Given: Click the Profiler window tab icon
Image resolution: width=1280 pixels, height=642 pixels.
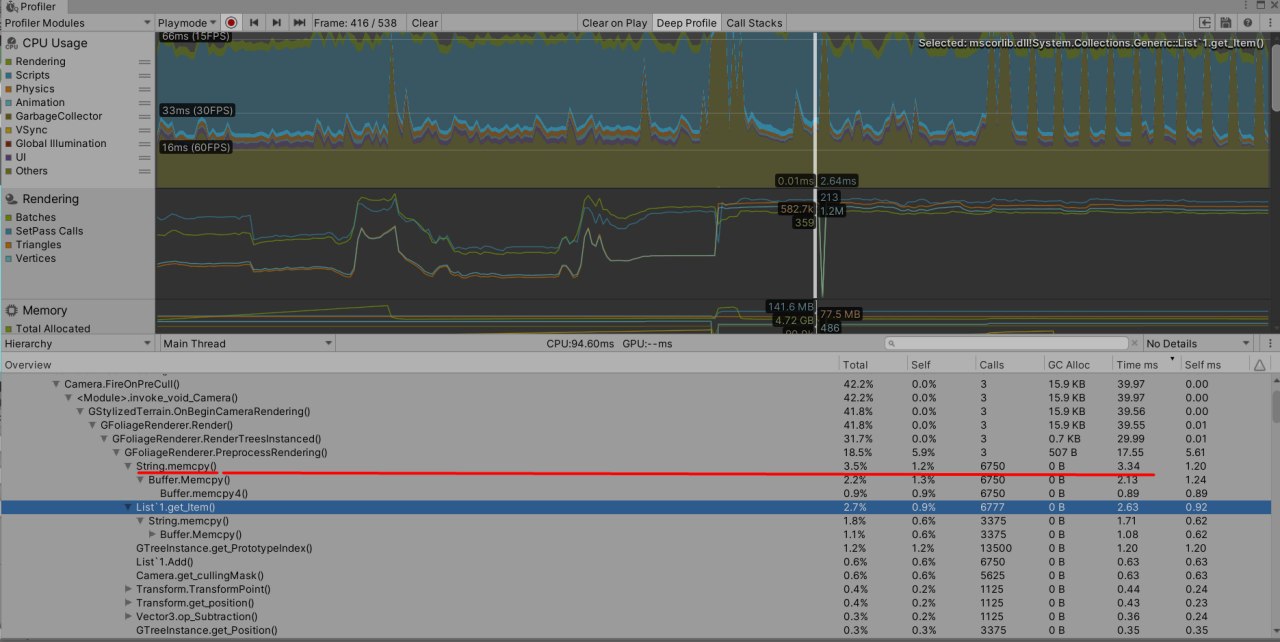Looking at the screenshot, I should 11,6.
